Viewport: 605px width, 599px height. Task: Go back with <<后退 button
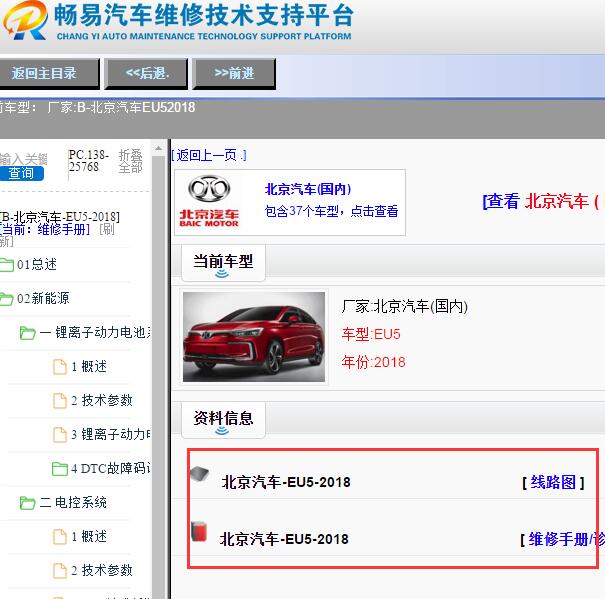click(x=146, y=73)
